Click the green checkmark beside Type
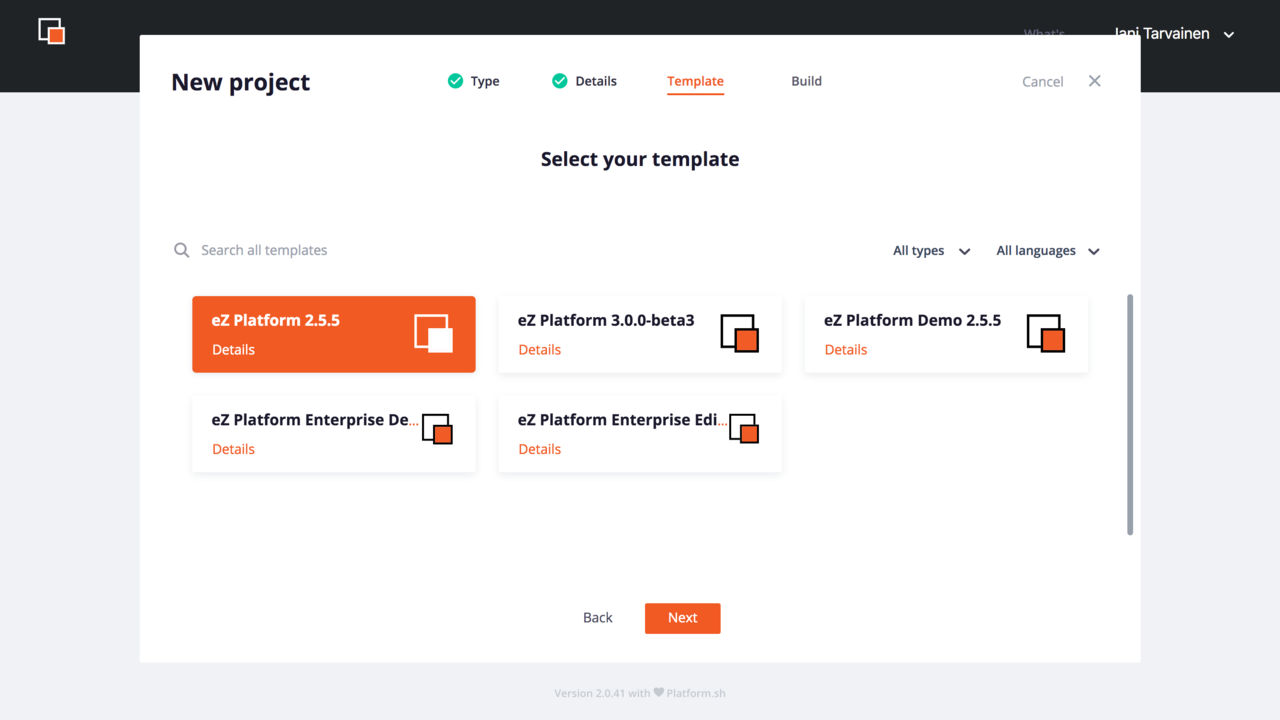 [455, 81]
